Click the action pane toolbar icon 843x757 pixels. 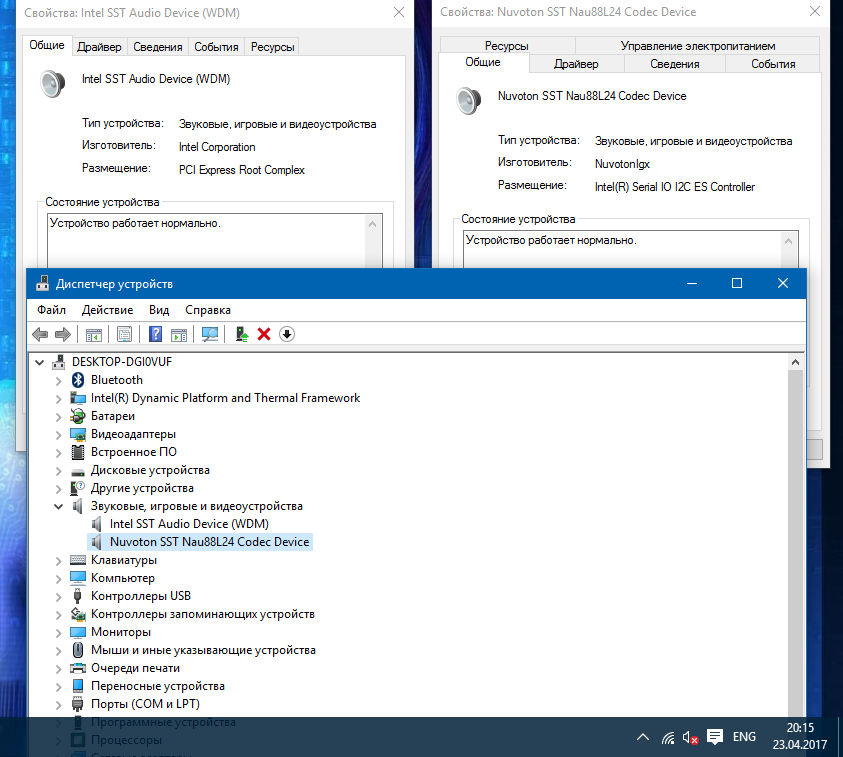point(179,334)
